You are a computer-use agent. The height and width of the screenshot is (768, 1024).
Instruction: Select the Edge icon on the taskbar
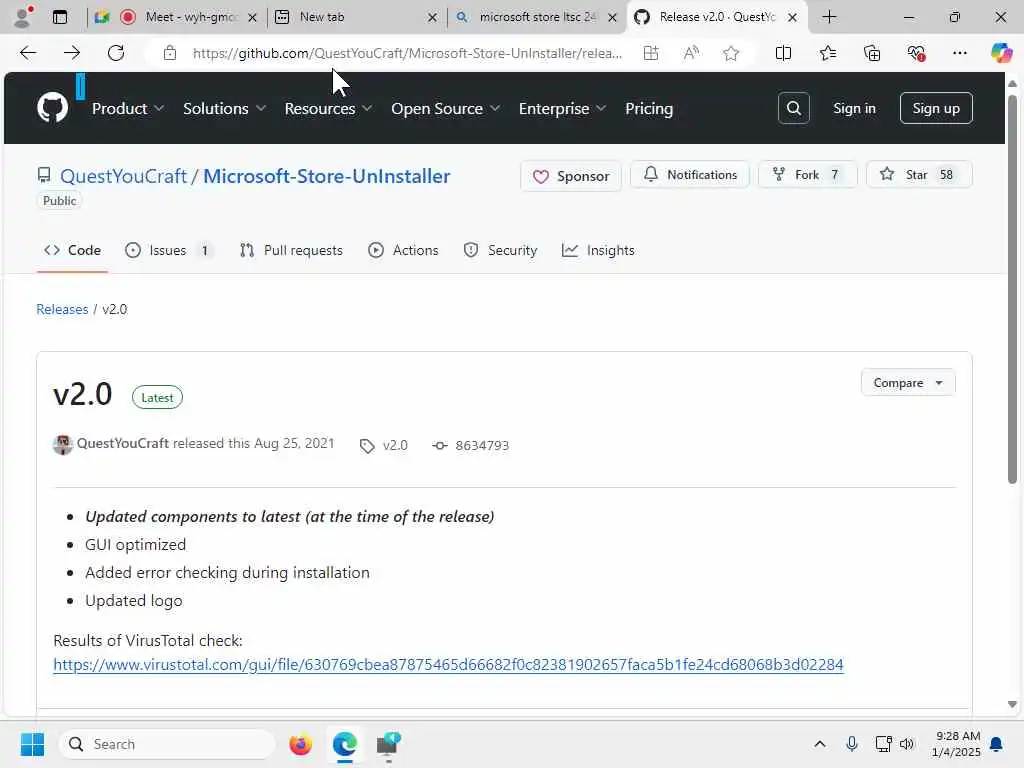(x=344, y=744)
